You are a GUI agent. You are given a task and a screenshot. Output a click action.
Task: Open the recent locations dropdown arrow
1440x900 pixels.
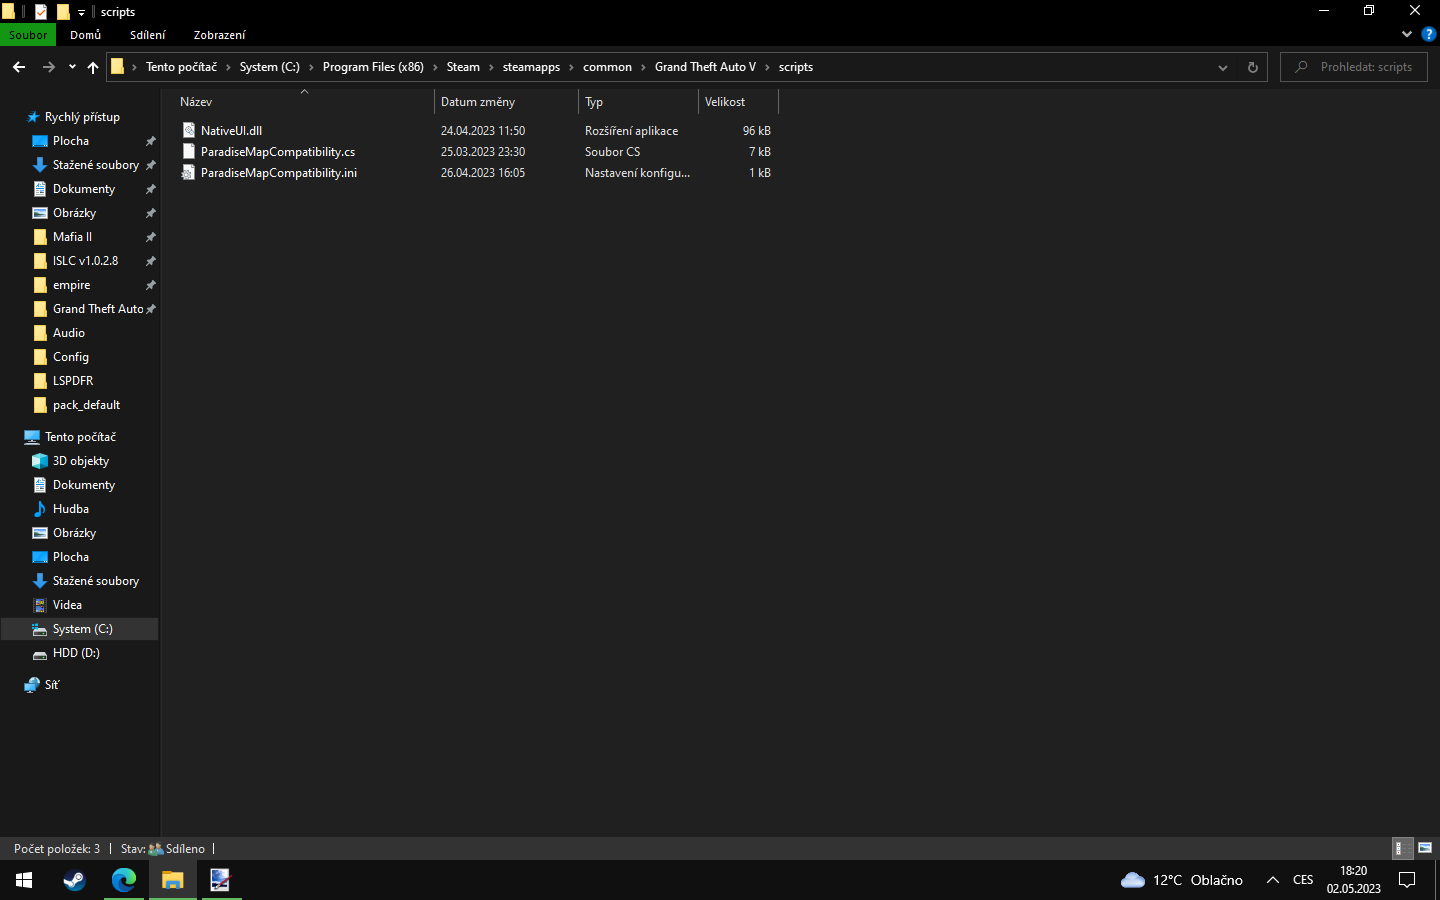click(x=72, y=67)
